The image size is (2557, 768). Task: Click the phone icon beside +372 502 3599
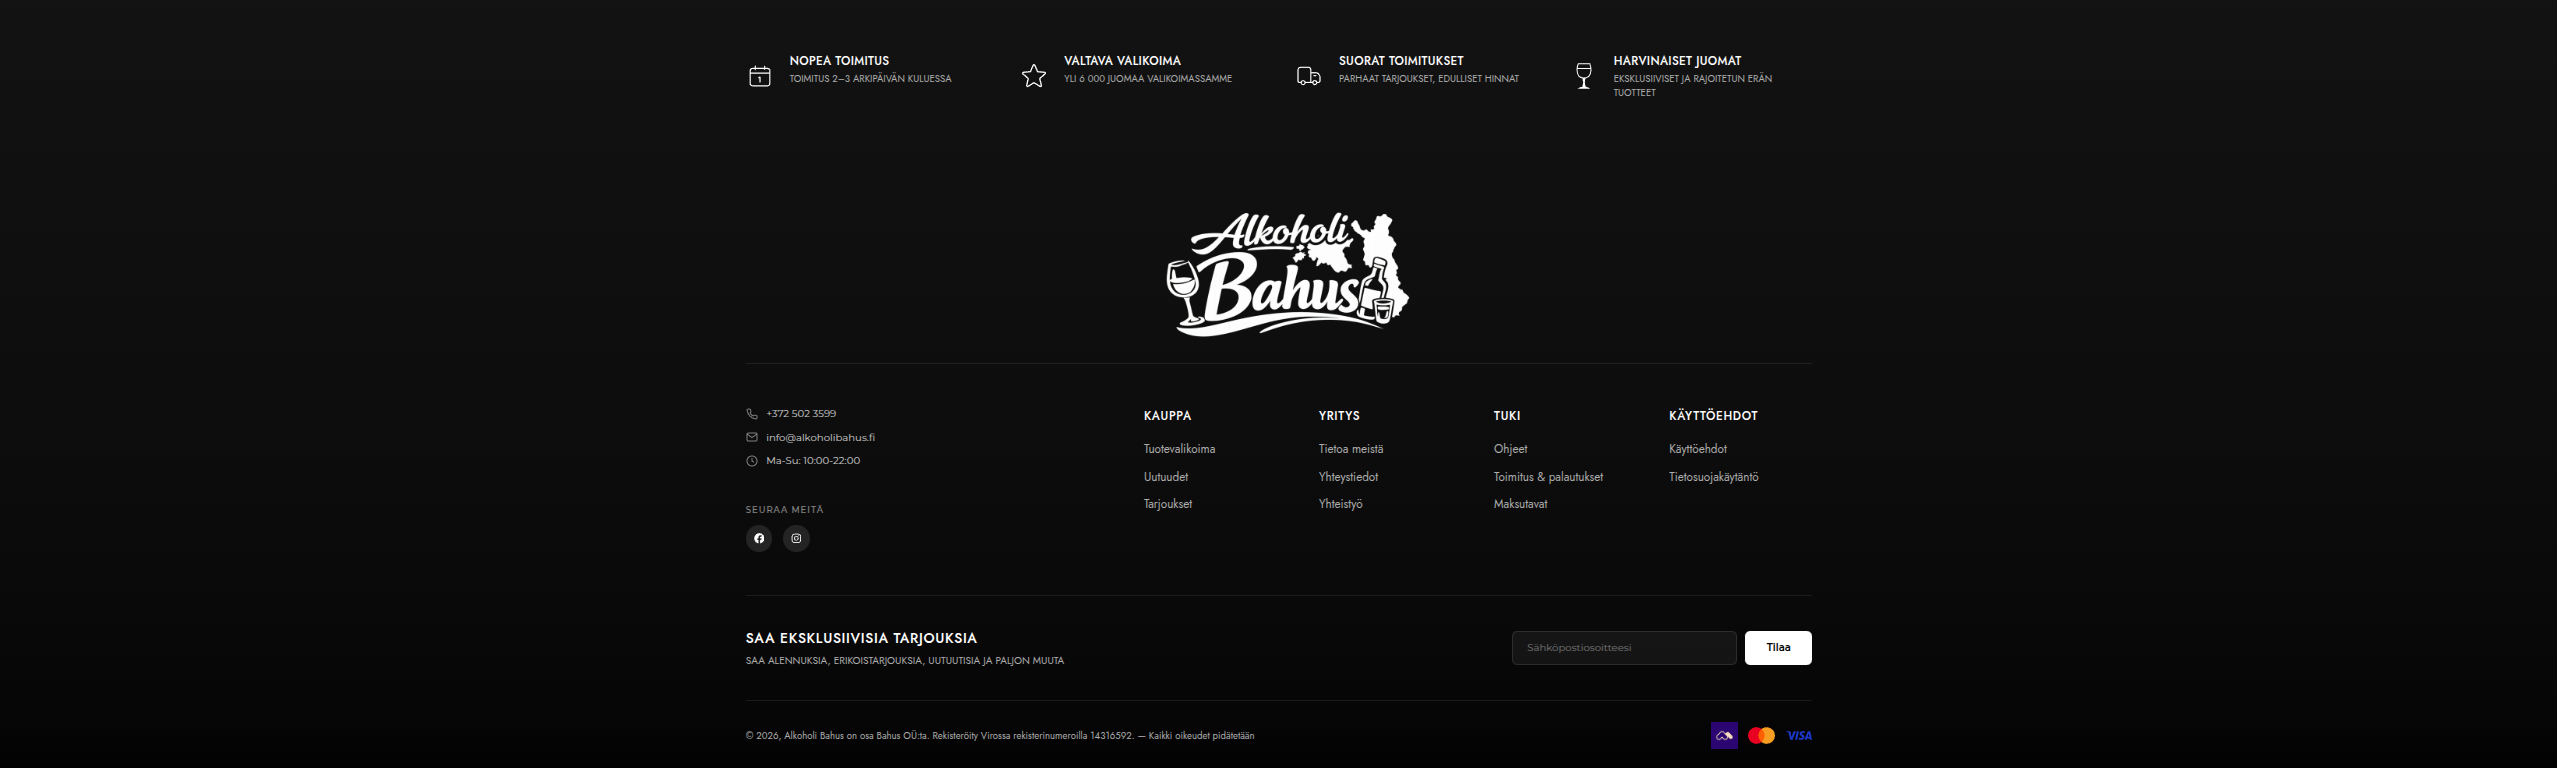click(x=751, y=414)
